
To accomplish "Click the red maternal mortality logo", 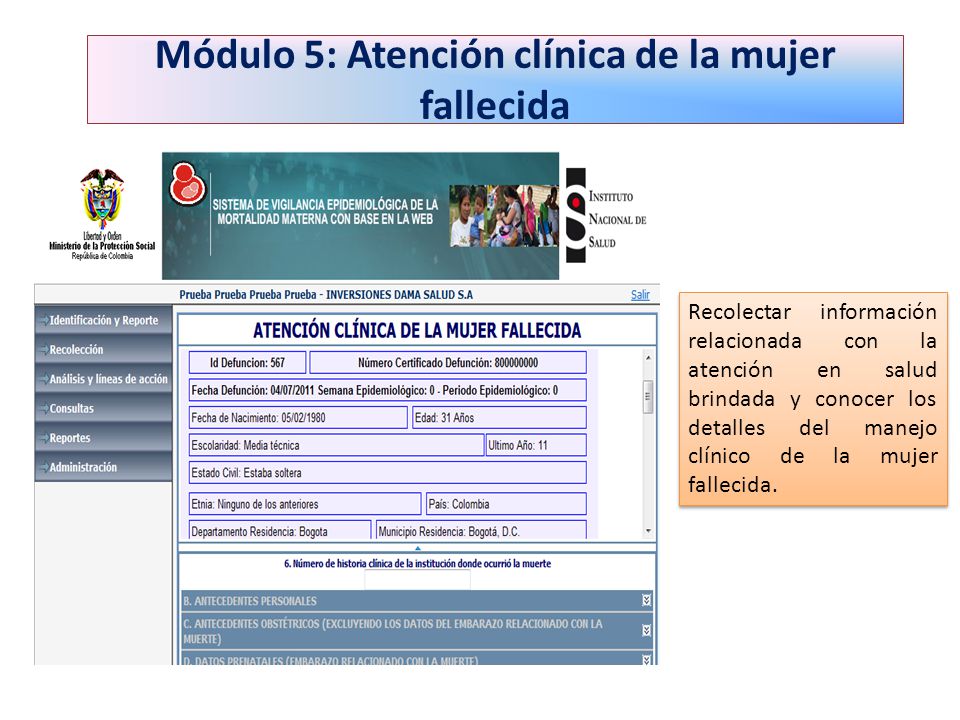I will point(187,184).
